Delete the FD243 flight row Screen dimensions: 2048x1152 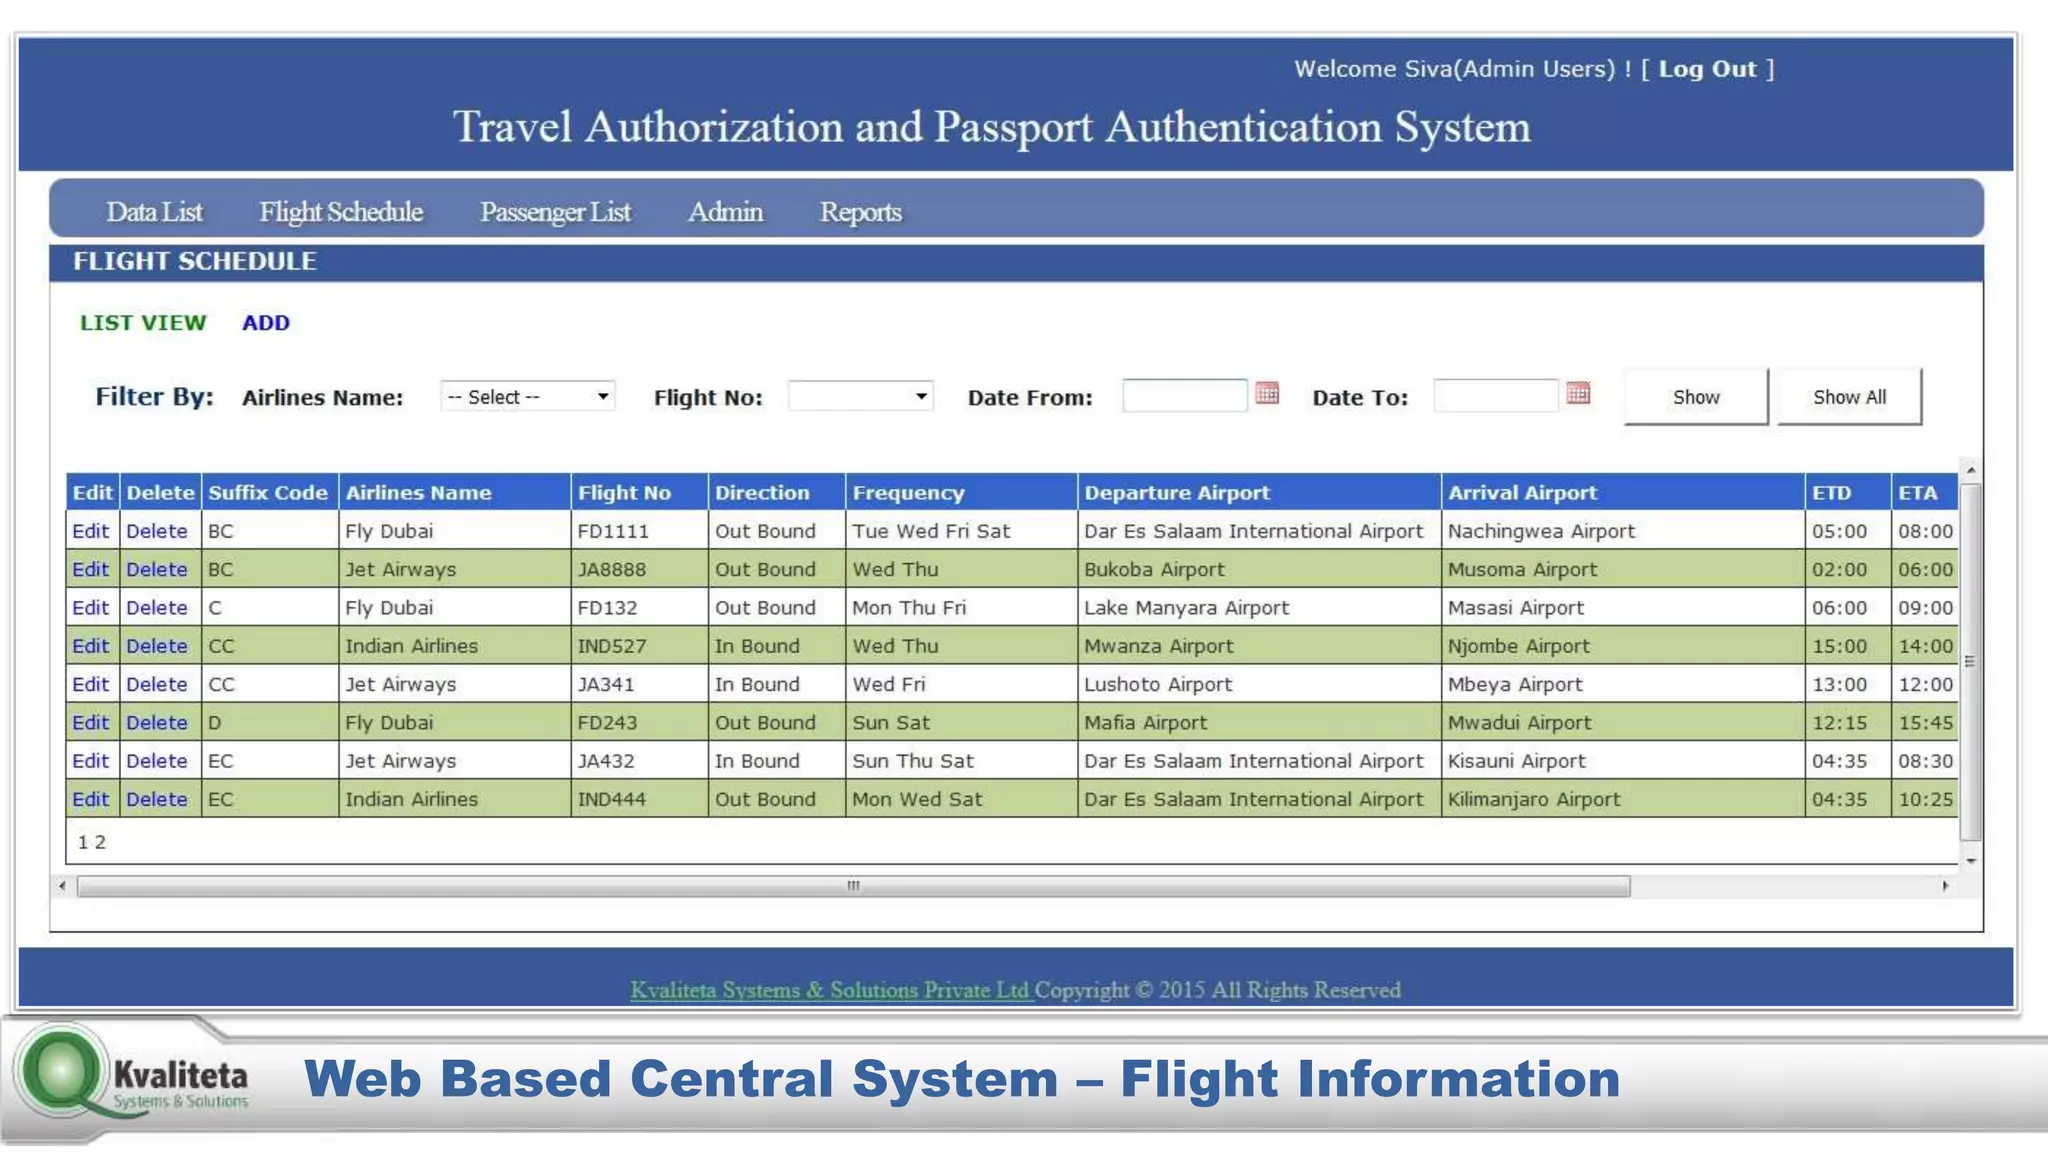pos(157,722)
